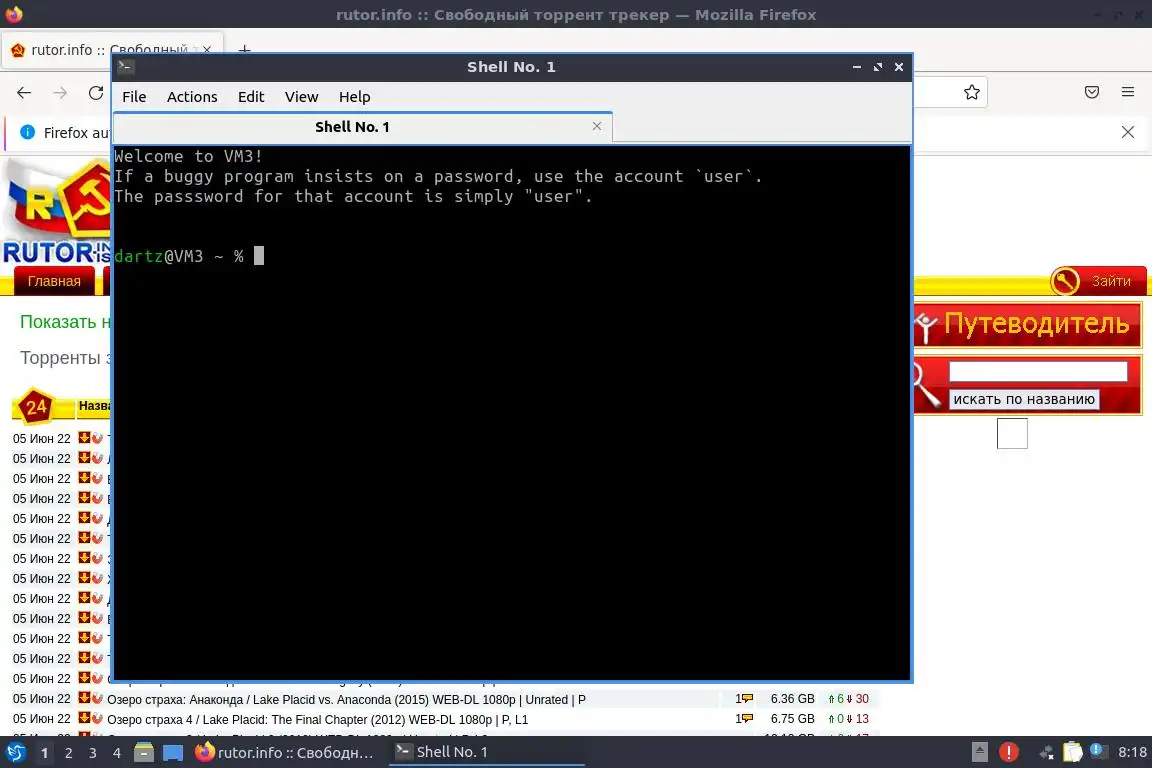Click the red alert tray icon
This screenshot has width=1152, height=768.
(1009, 752)
